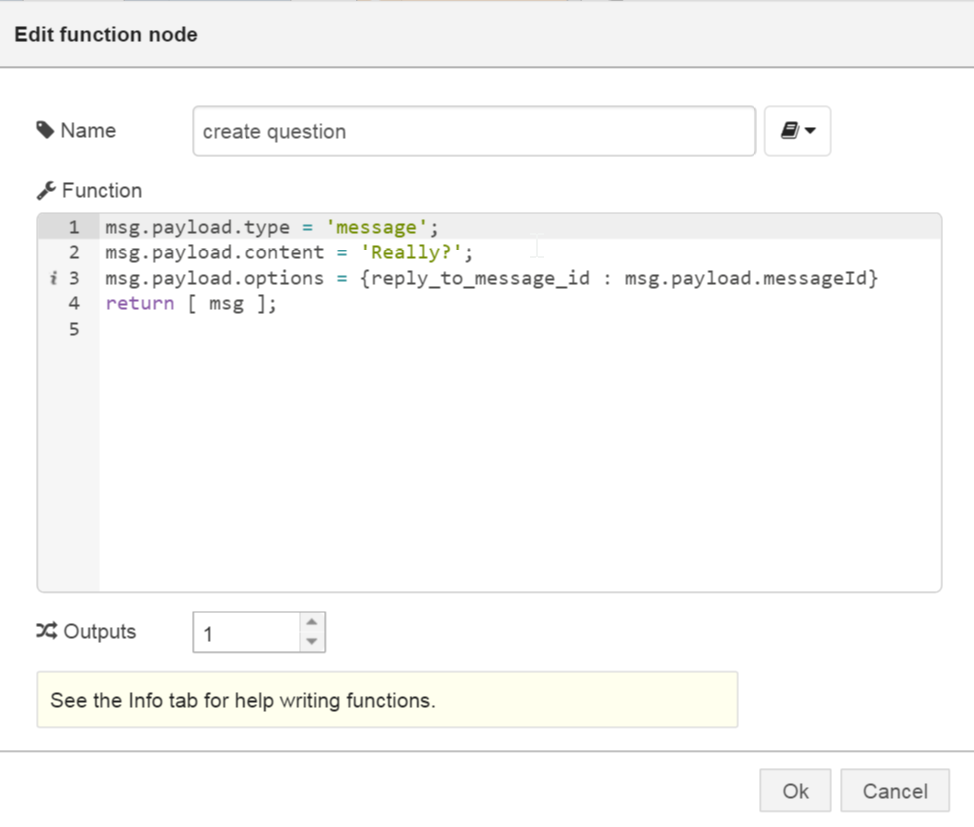Click line number 1 in the editor
The height and width of the screenshot is (827, 974).
74,227
